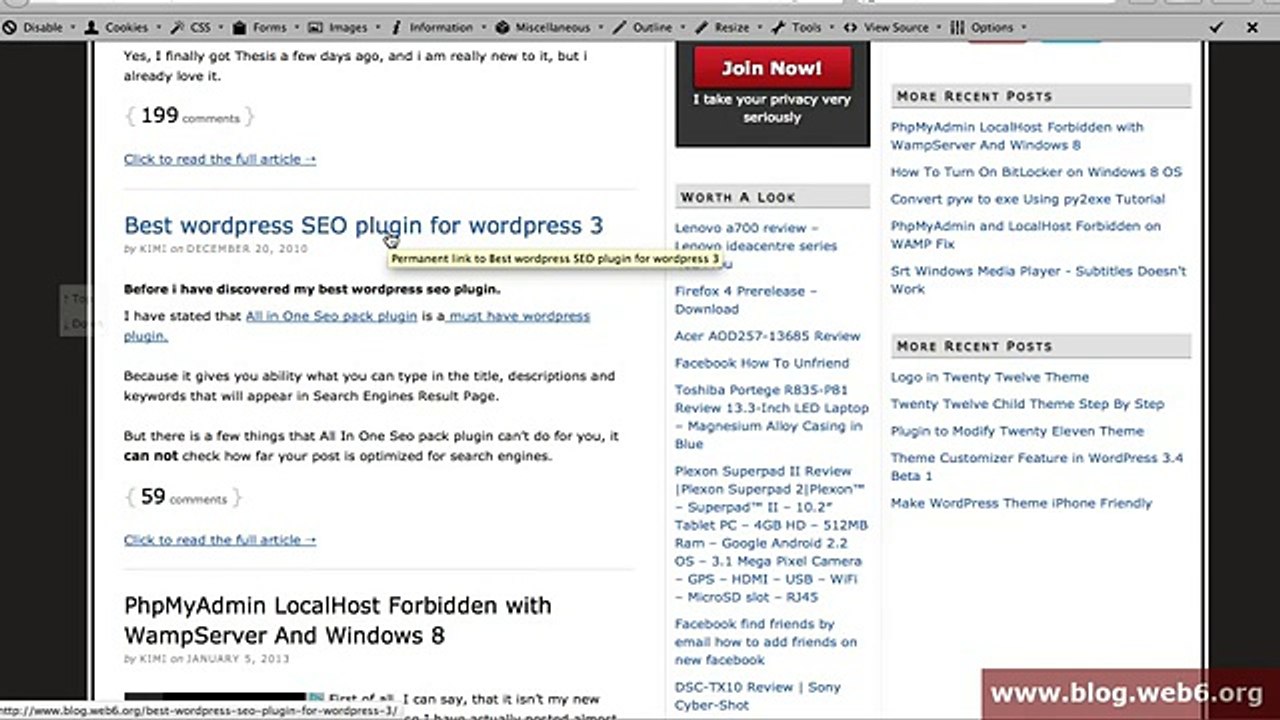Open Toshiba Portege R835-P81 Review link
The image size is (1280, 720).
(771, 417)
